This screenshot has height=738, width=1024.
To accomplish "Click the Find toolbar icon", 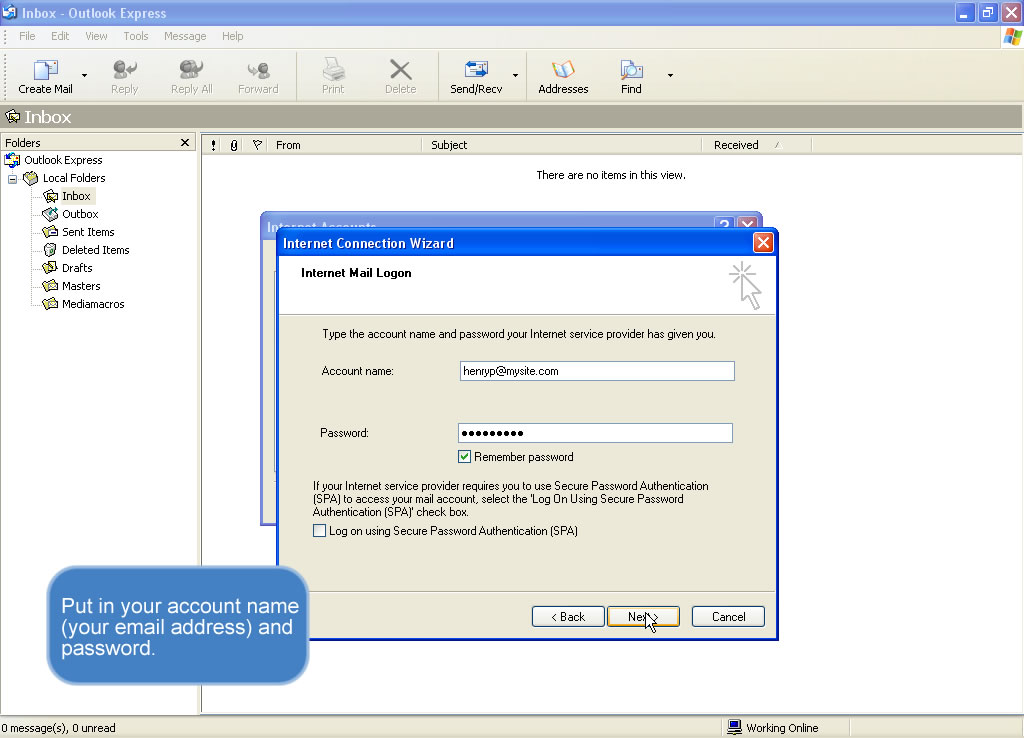I will (631, 71).
